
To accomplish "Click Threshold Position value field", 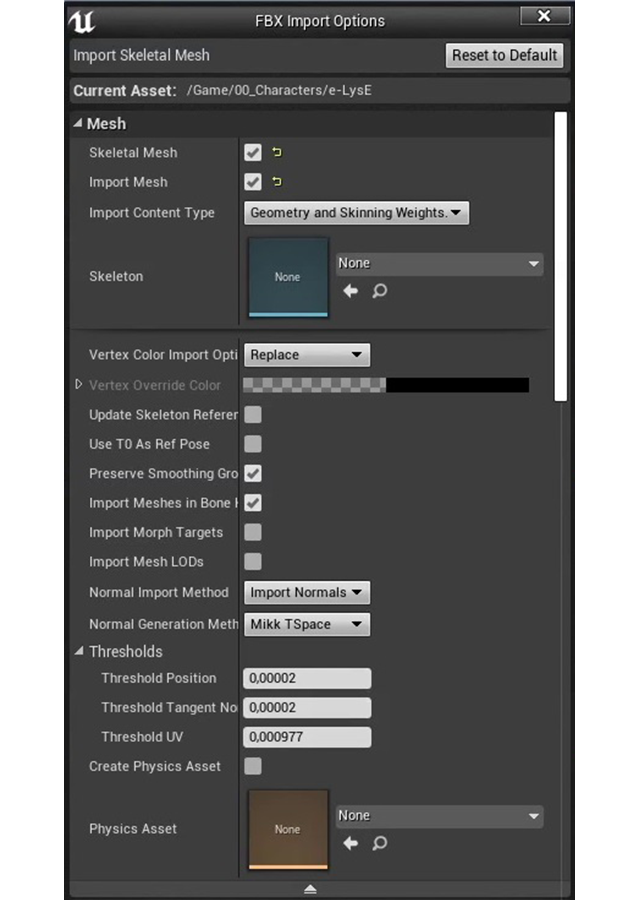I will (x=307, y=678).
